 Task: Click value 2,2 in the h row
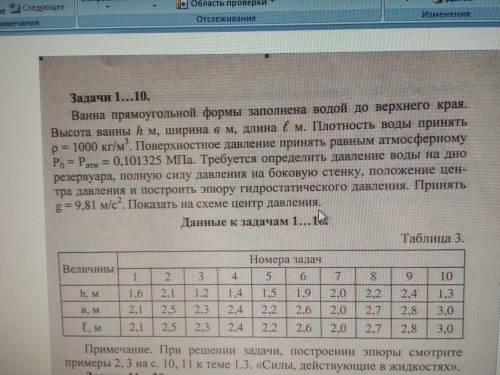[x=373, y=293]
